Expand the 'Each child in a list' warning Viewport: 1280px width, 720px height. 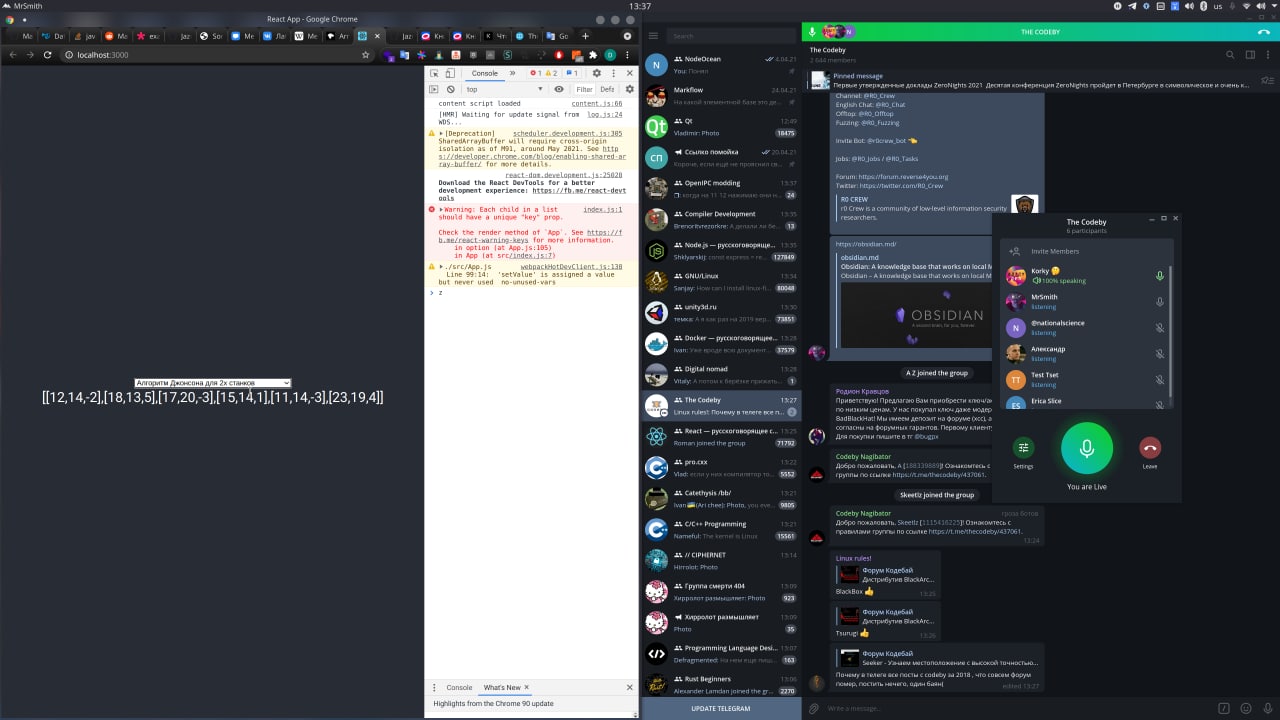tap(441, 210)
